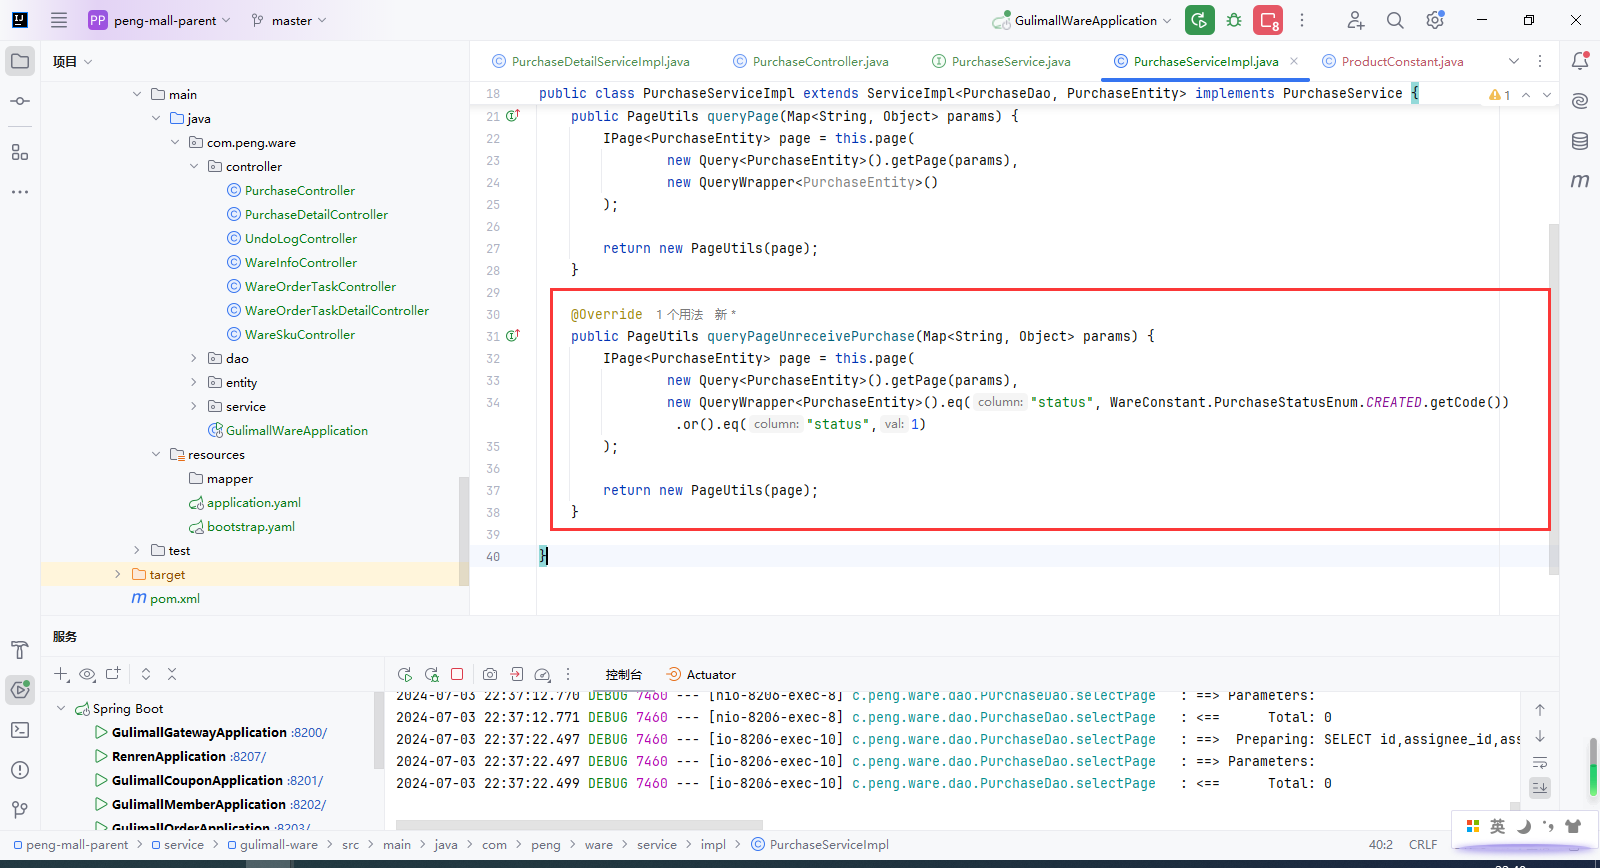The width and height of the screenshot is (1600, 868).
Task: Open the AI Assistant spiral icon
Action: [1580, 101]
